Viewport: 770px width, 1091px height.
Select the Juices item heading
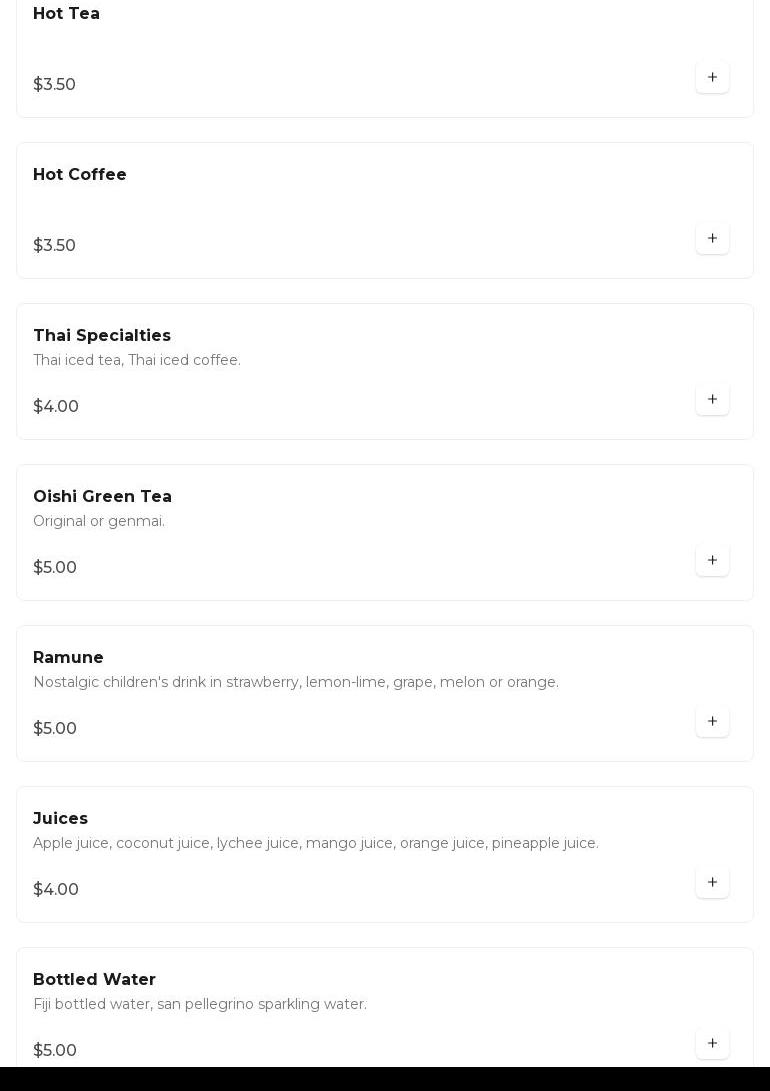(x=60, y=819)
